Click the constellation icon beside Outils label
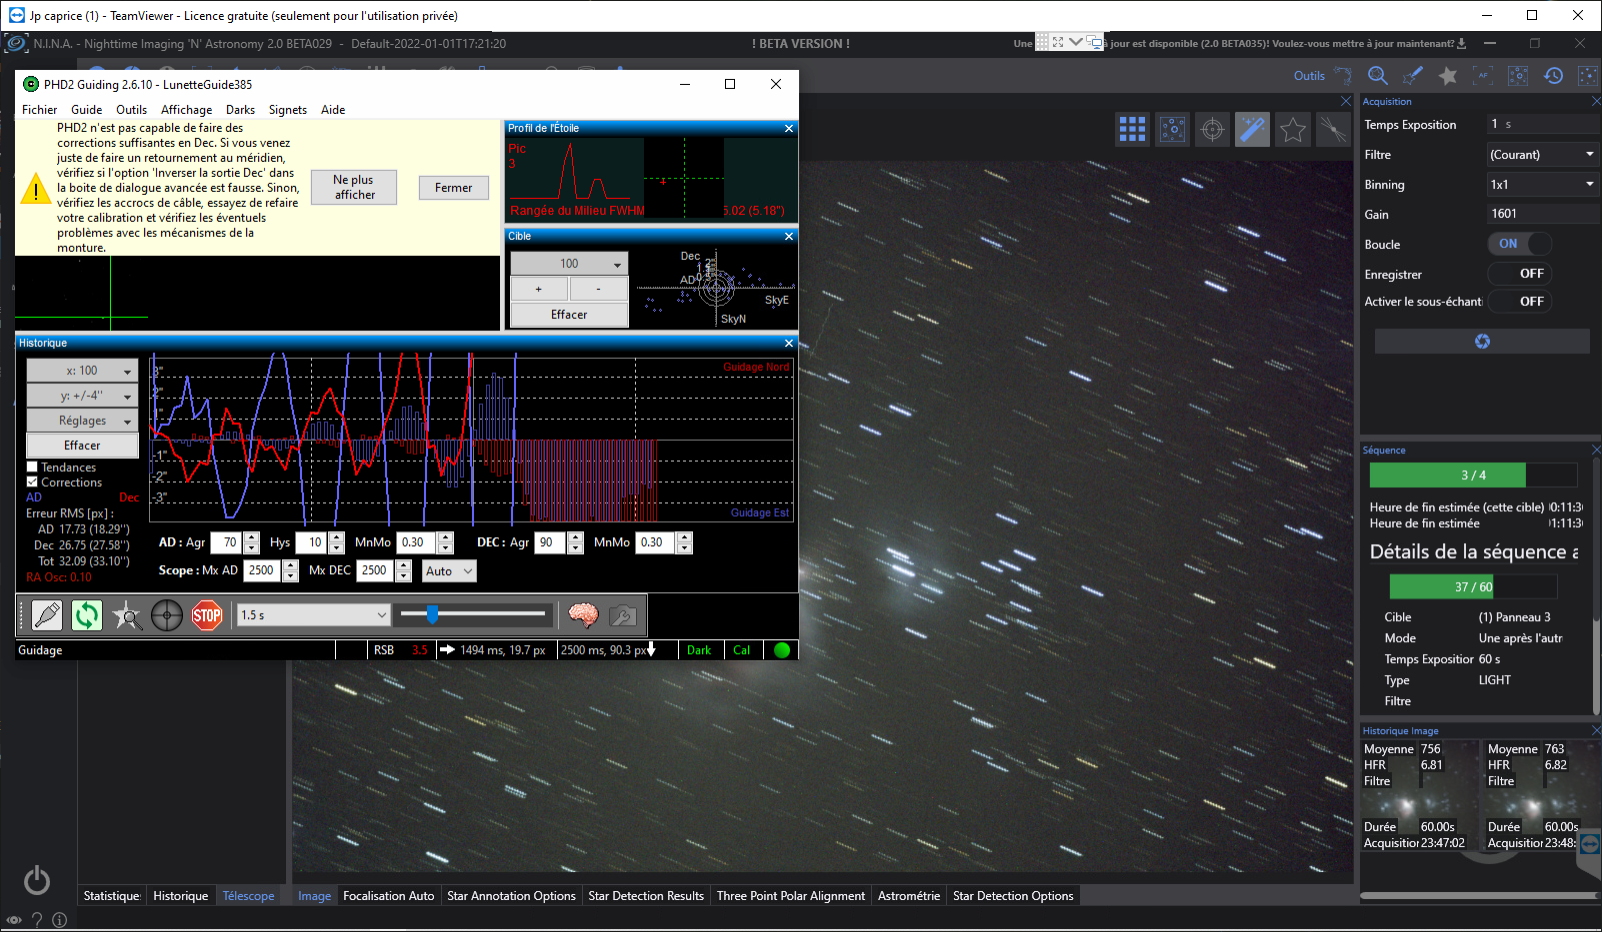 coord(1343,76)
